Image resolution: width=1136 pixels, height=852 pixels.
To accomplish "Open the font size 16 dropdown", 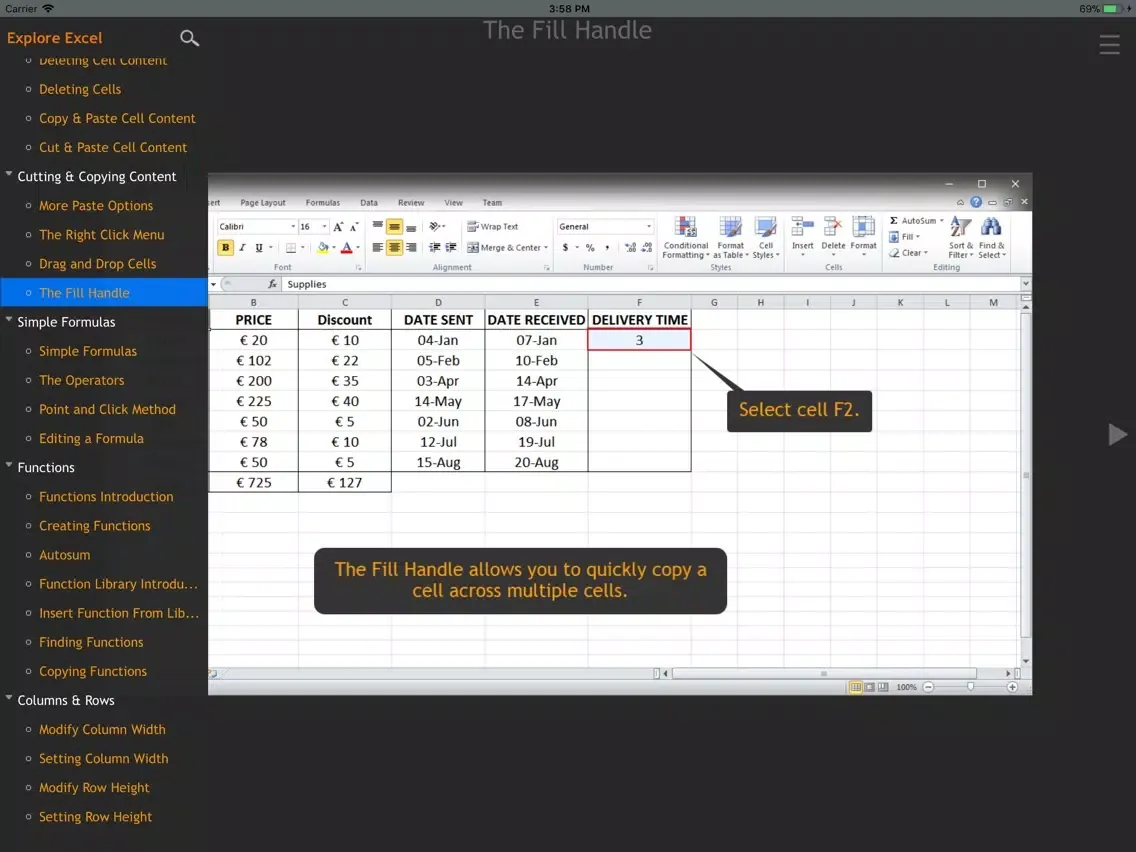I will [324, 227].
